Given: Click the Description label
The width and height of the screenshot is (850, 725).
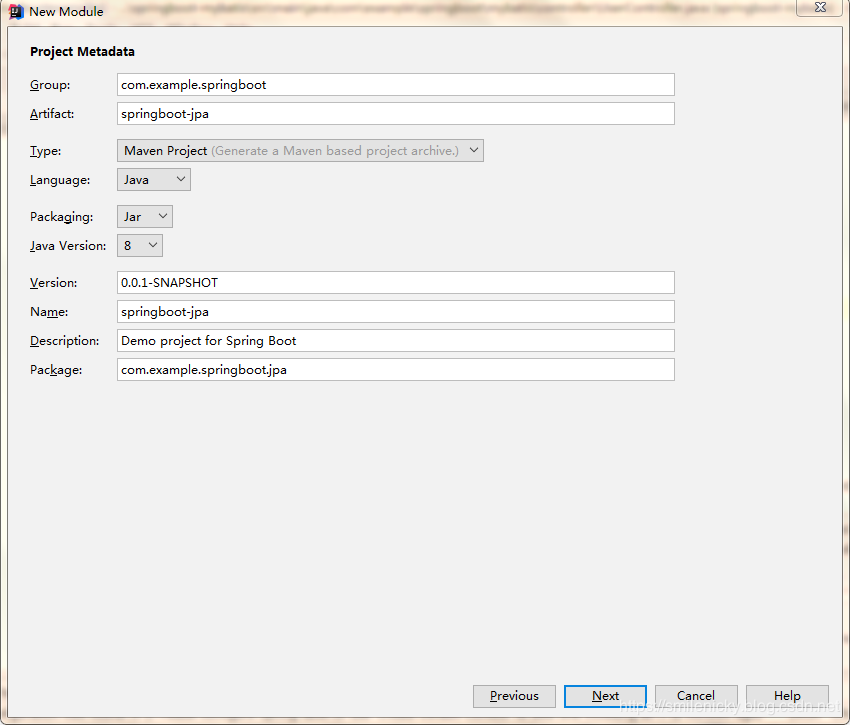Looking at the screenshot, I should (65, 341).
